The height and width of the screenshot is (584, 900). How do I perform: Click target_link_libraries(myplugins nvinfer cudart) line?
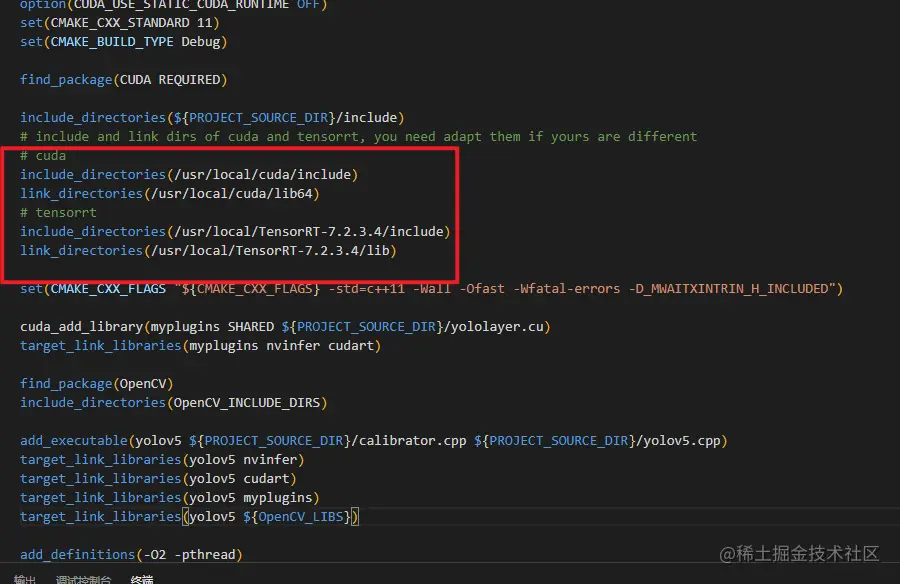point(200,346)
